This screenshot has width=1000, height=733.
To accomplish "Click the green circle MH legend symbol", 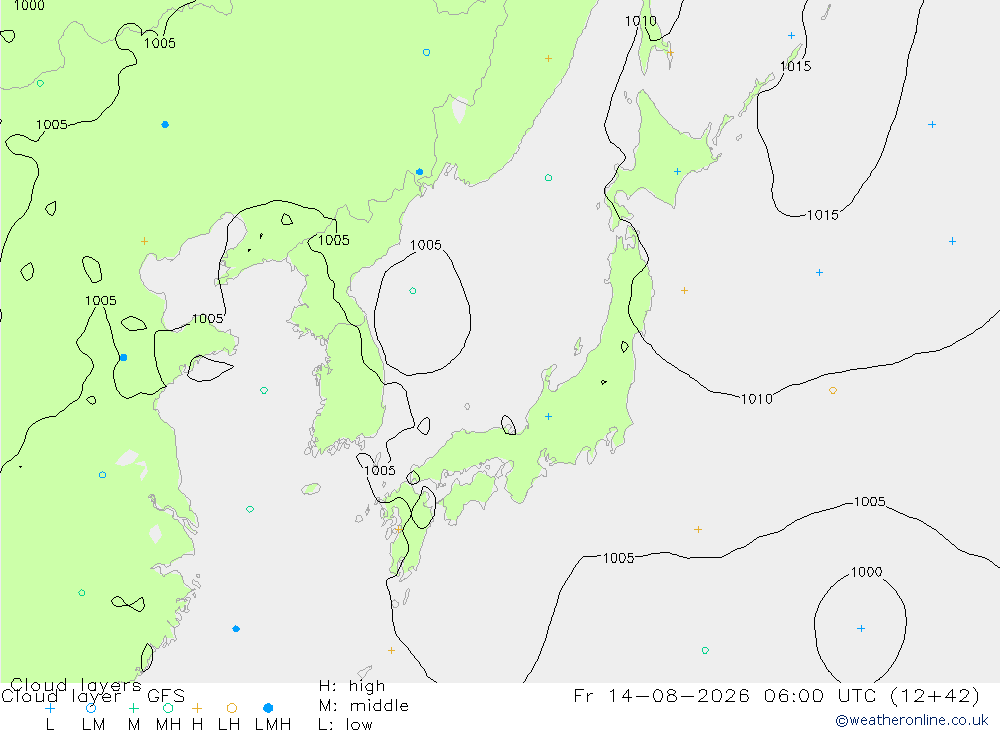I will click(x=168, y=708).
